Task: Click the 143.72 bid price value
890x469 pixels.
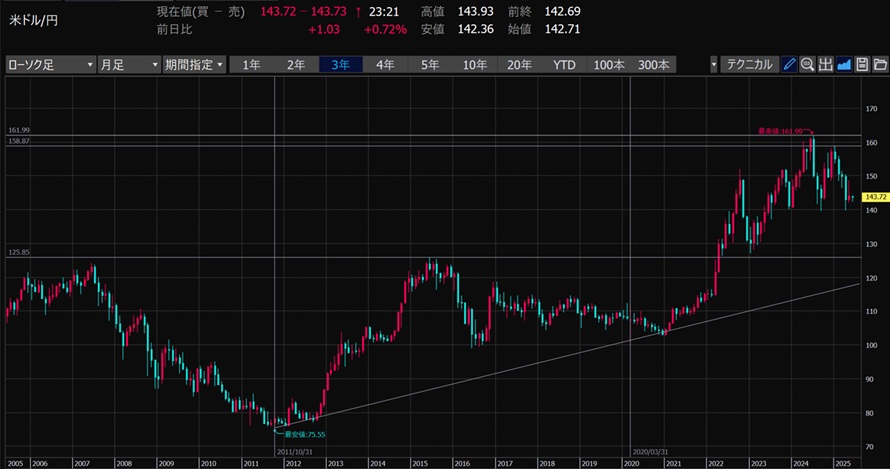Action: click(x=278, y=11)
